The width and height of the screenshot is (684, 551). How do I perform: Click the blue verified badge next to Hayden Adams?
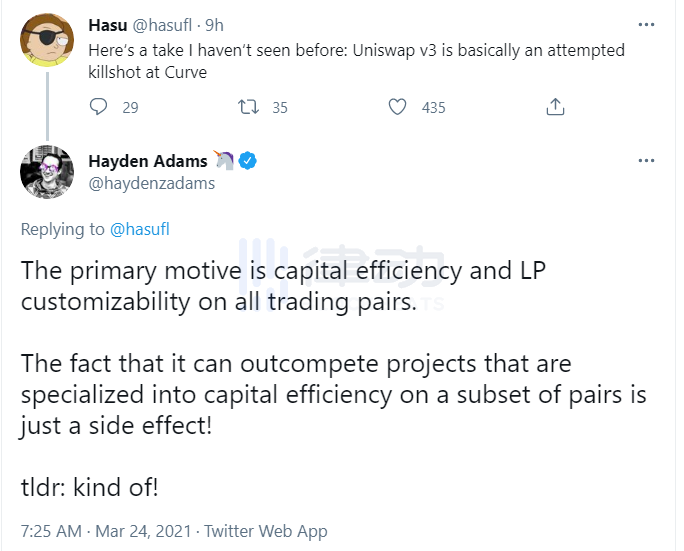(247, 161)
